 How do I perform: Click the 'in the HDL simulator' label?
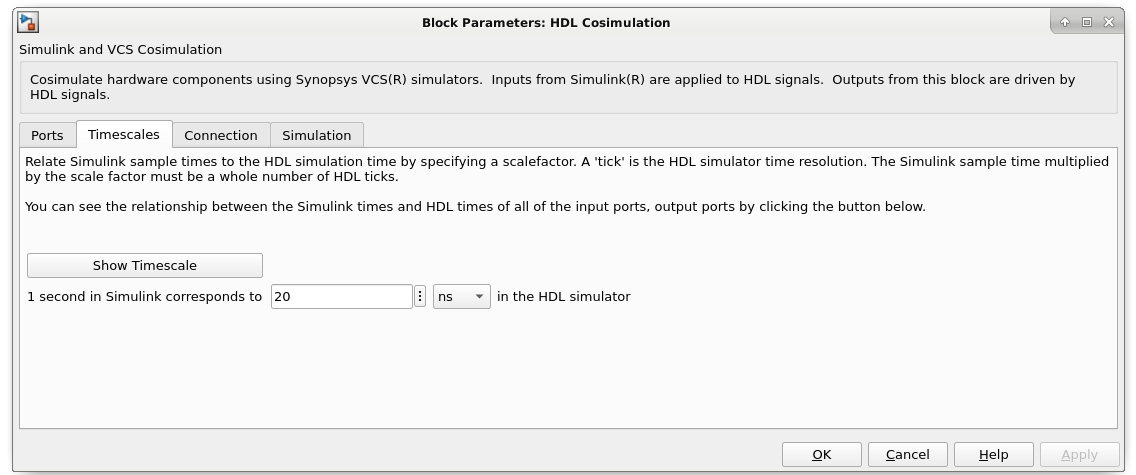[563, 297]
